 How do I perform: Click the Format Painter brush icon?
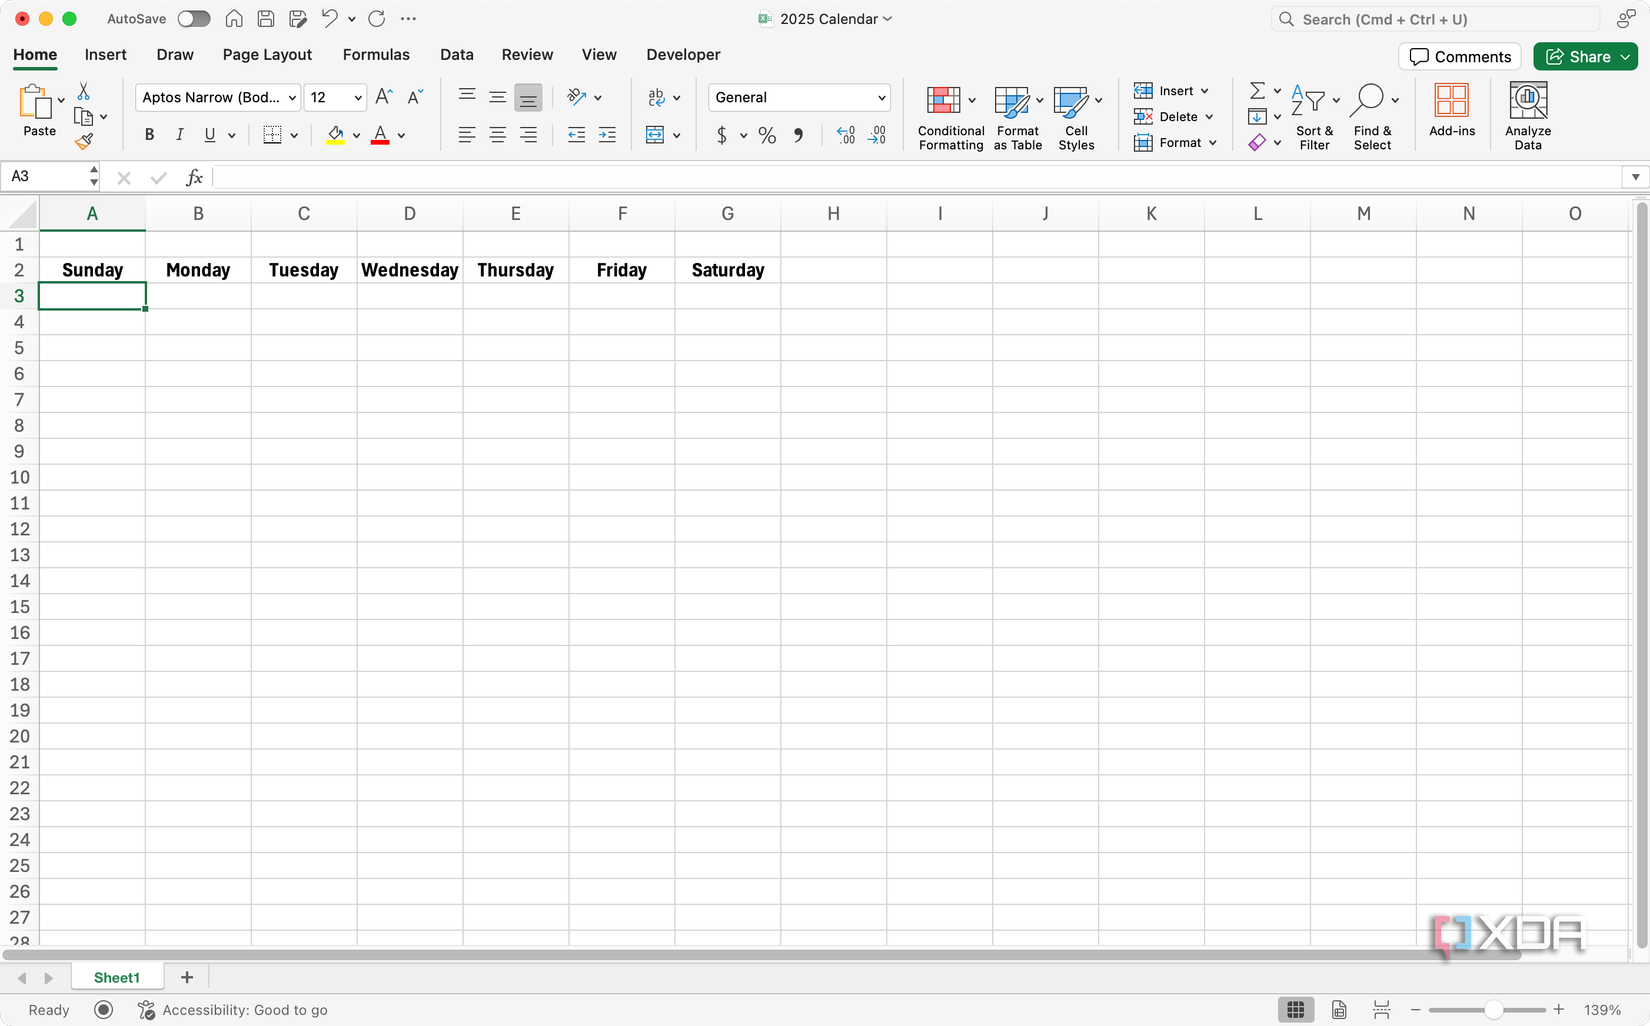tap(84, 141)
